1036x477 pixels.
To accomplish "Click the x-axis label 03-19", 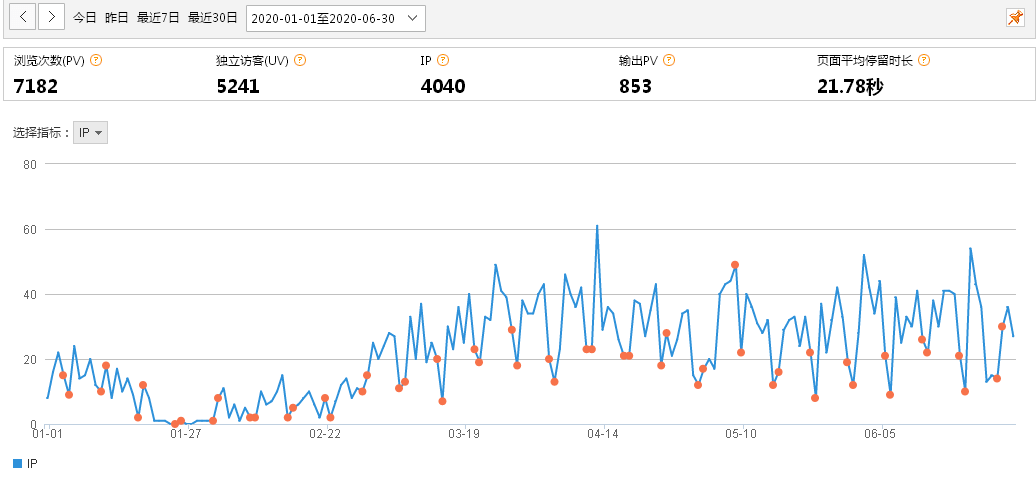I will [x=464, y=434].
